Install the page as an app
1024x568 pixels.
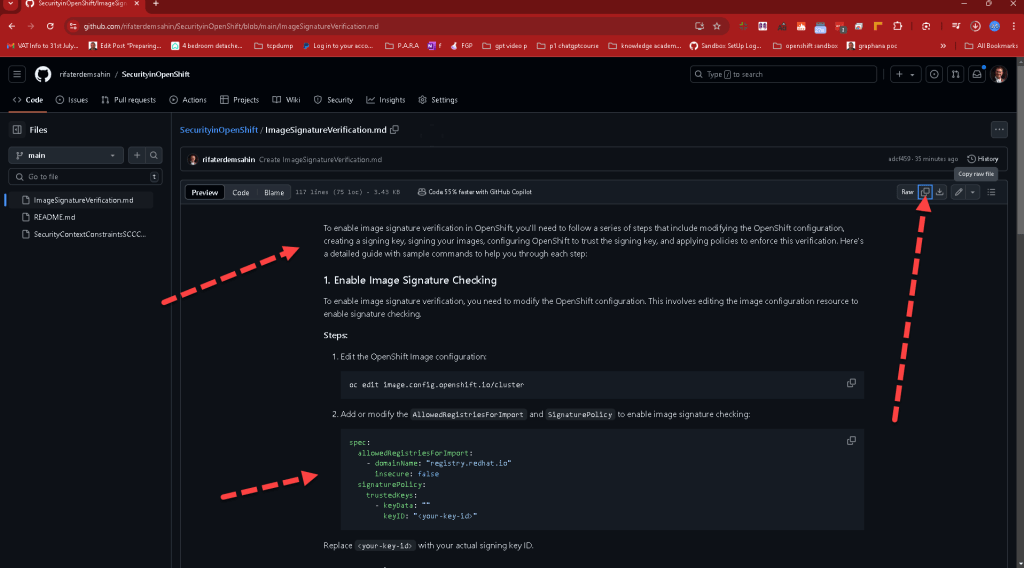(x=699, y=26)
